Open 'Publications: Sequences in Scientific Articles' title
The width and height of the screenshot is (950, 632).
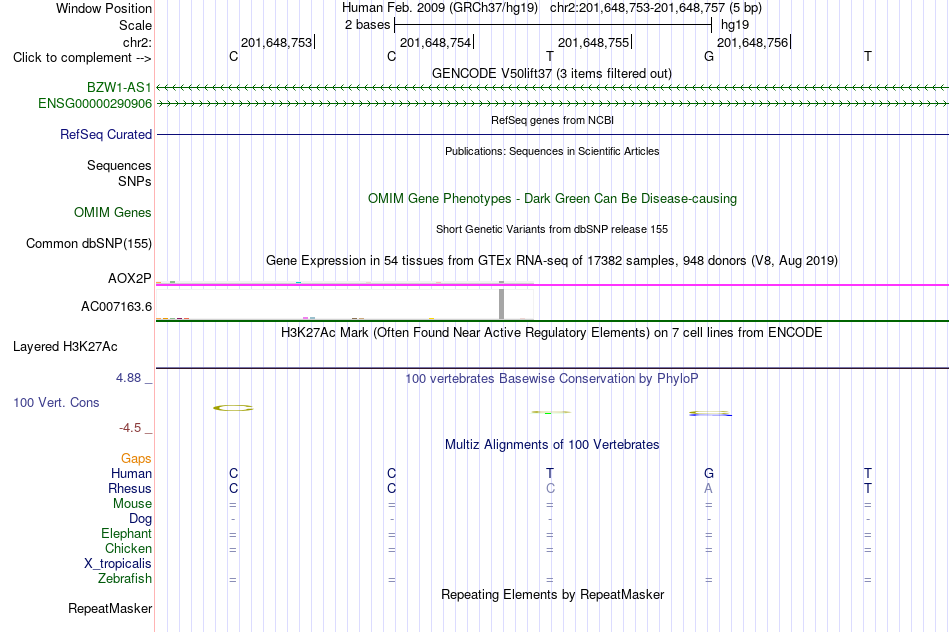click(x=552, y=151)
